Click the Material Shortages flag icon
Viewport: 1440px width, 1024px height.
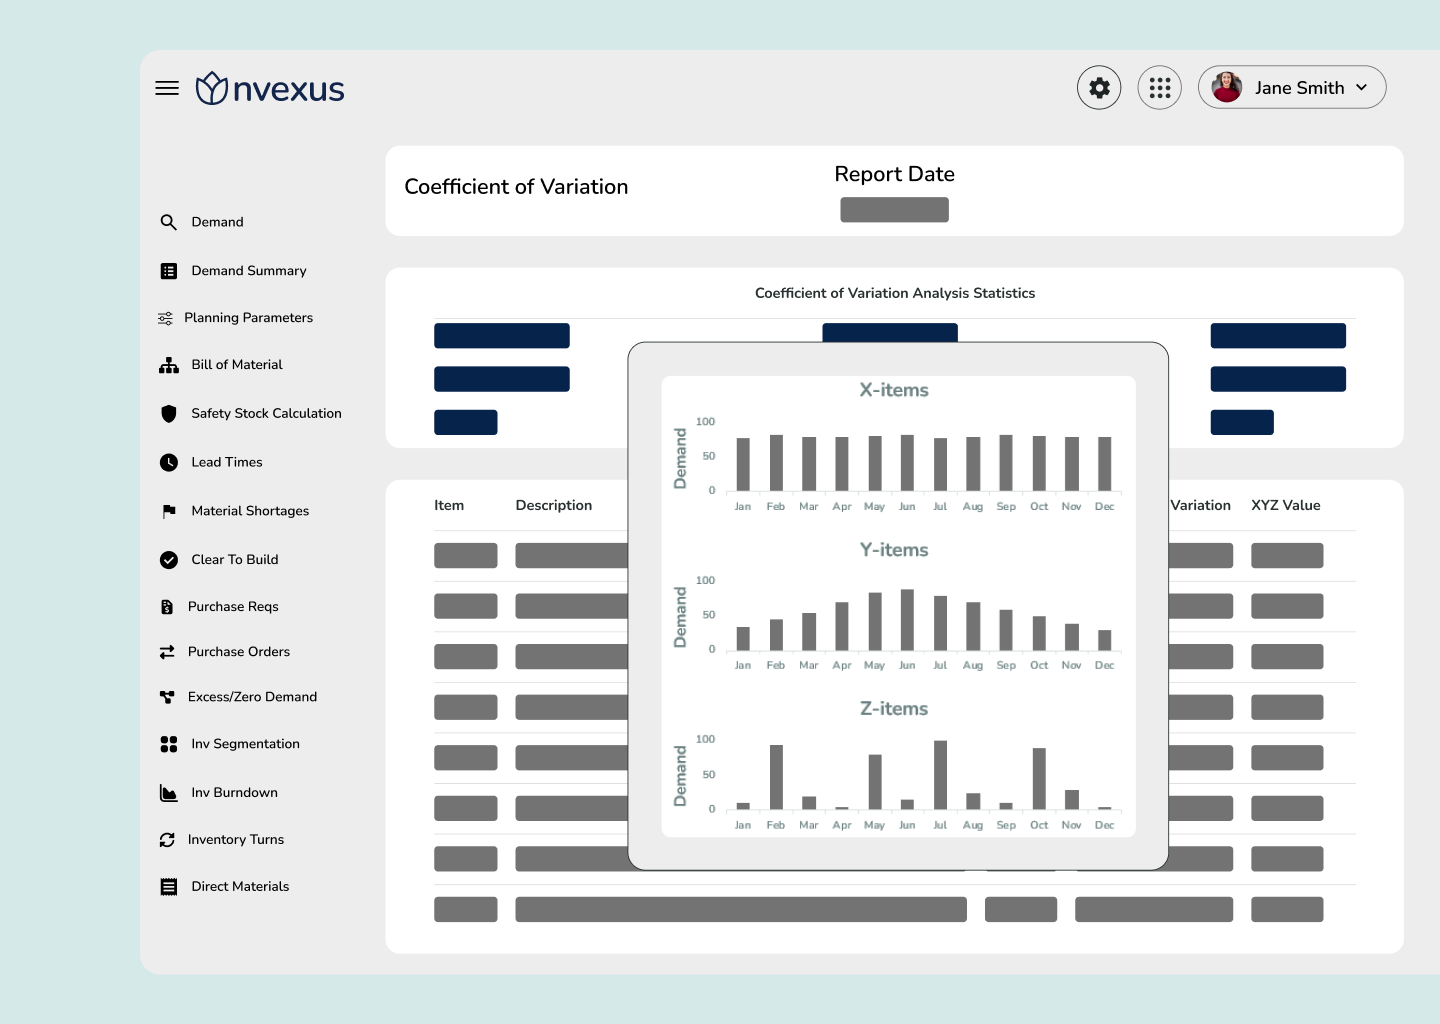[x=169, y=511]
